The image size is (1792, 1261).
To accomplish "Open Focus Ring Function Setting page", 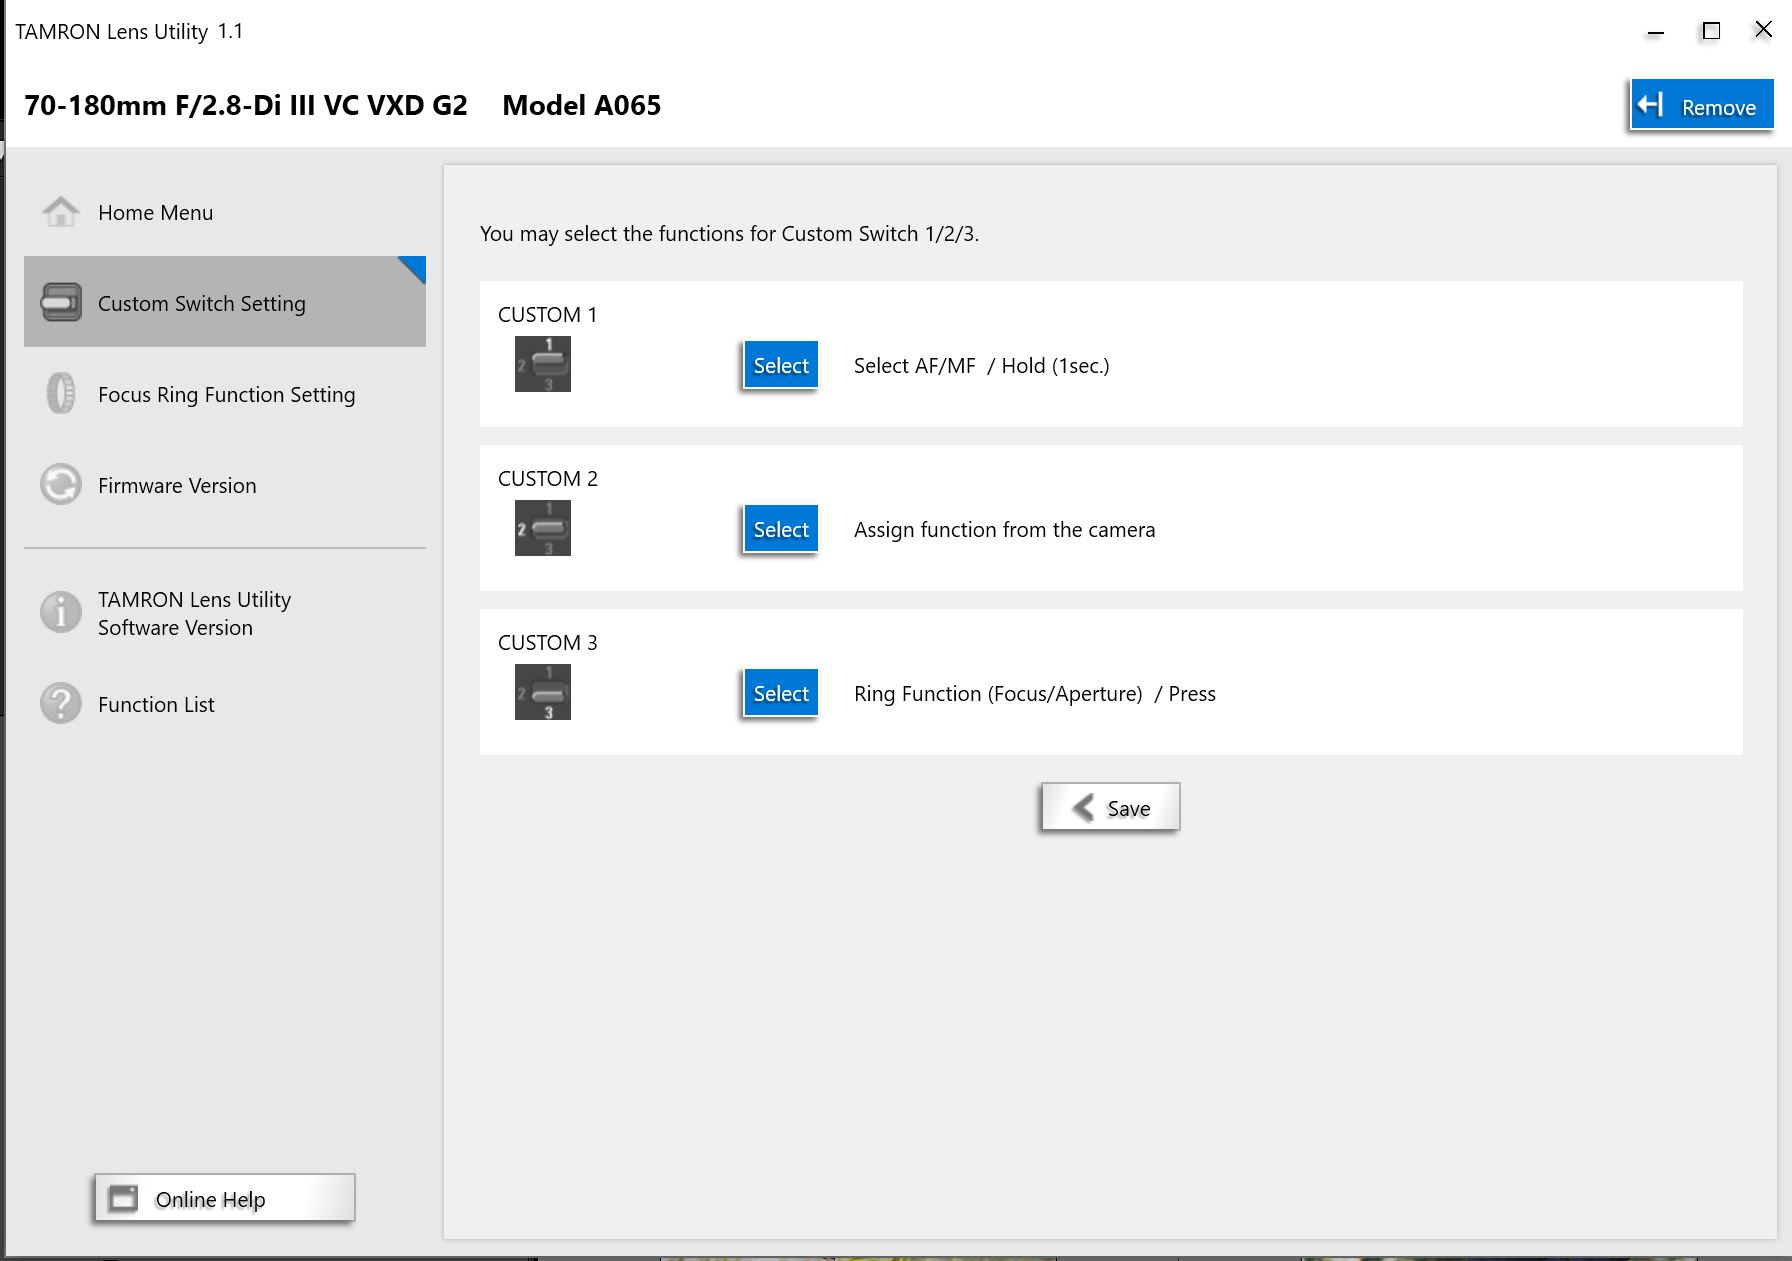I will (x=225, y=394).
